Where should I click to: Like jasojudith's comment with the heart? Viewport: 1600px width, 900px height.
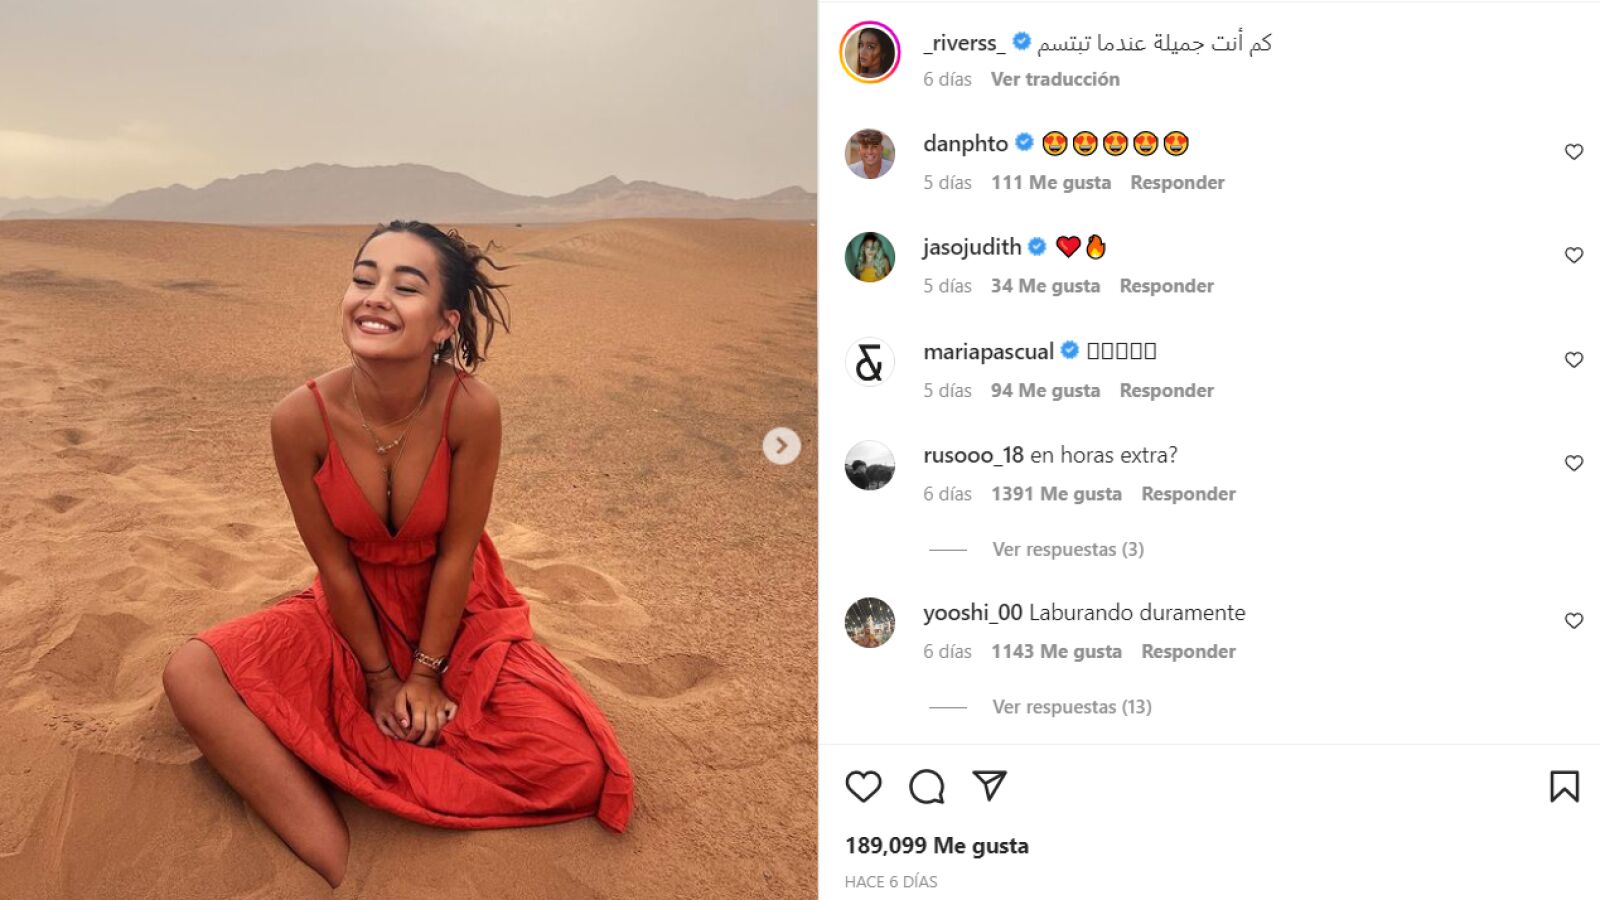pos(1574,255)
